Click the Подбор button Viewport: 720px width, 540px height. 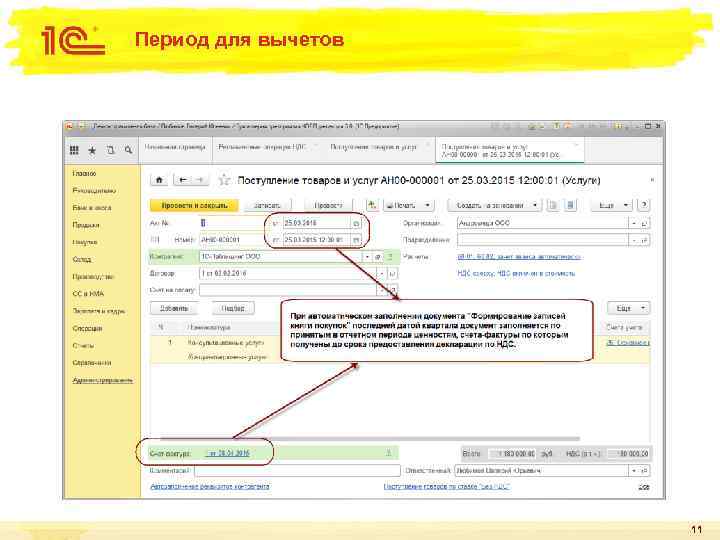coord(233,308)
